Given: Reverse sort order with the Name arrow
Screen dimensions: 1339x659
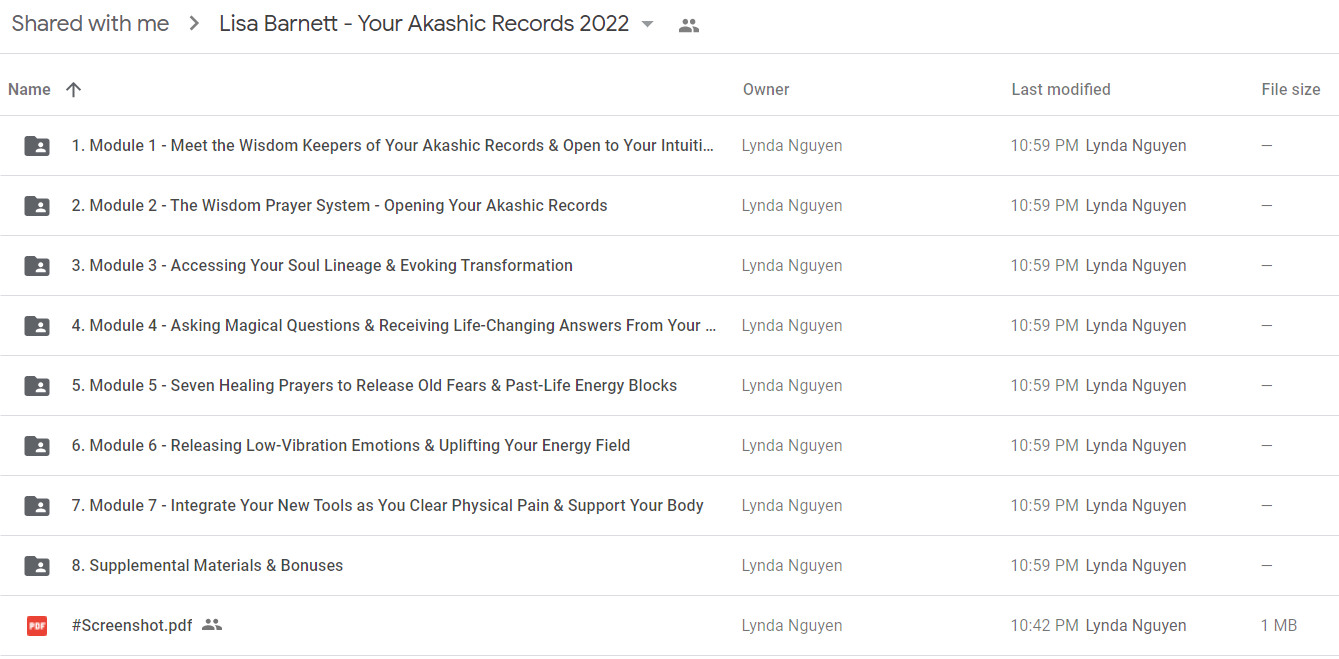Looking at the screenshot, I should point(73,89).
